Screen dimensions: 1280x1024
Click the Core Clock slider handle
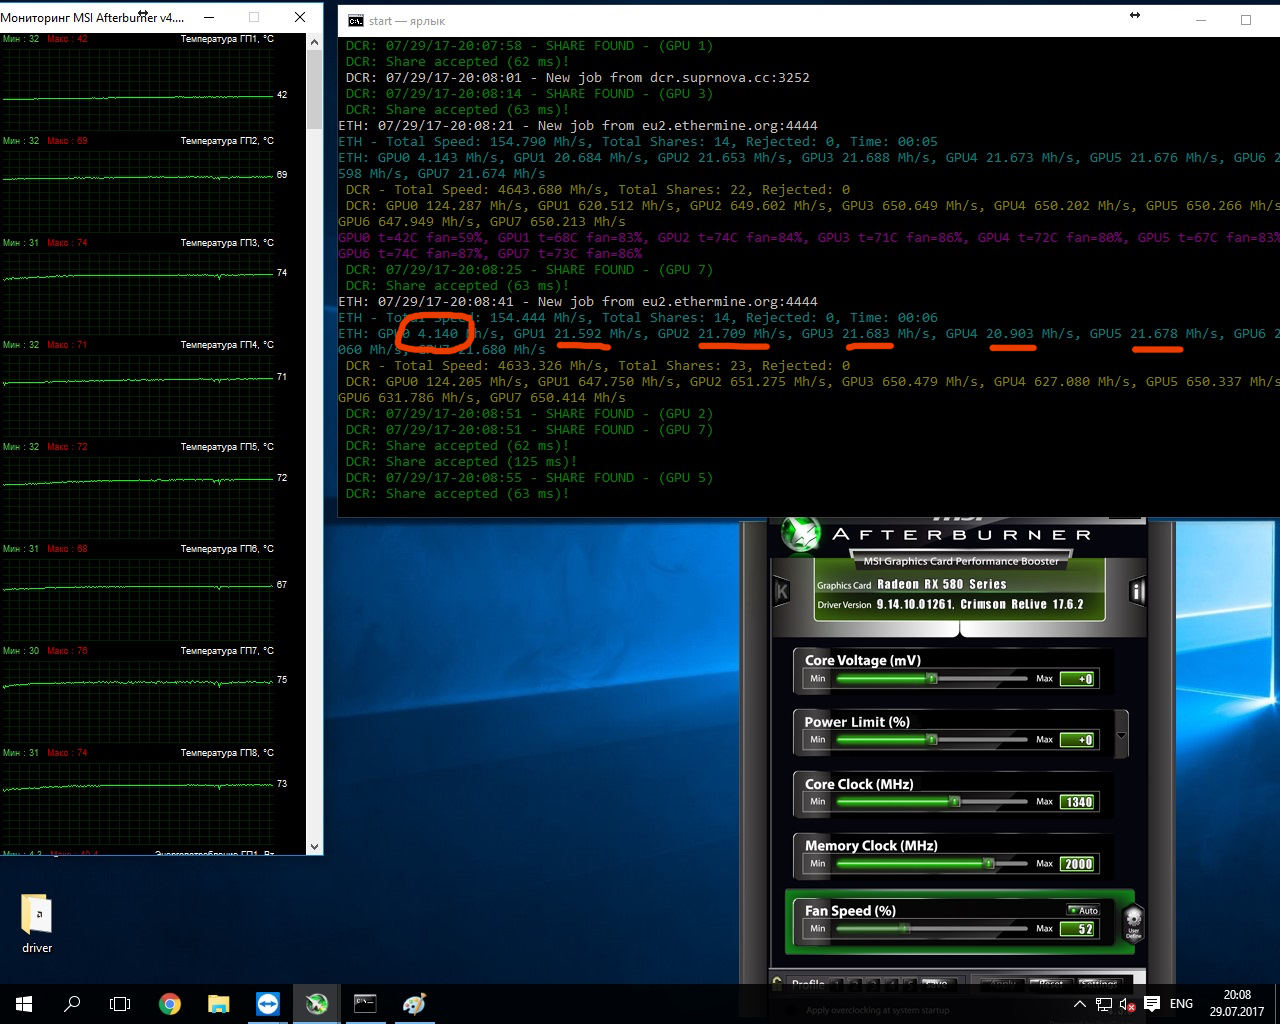955,802
